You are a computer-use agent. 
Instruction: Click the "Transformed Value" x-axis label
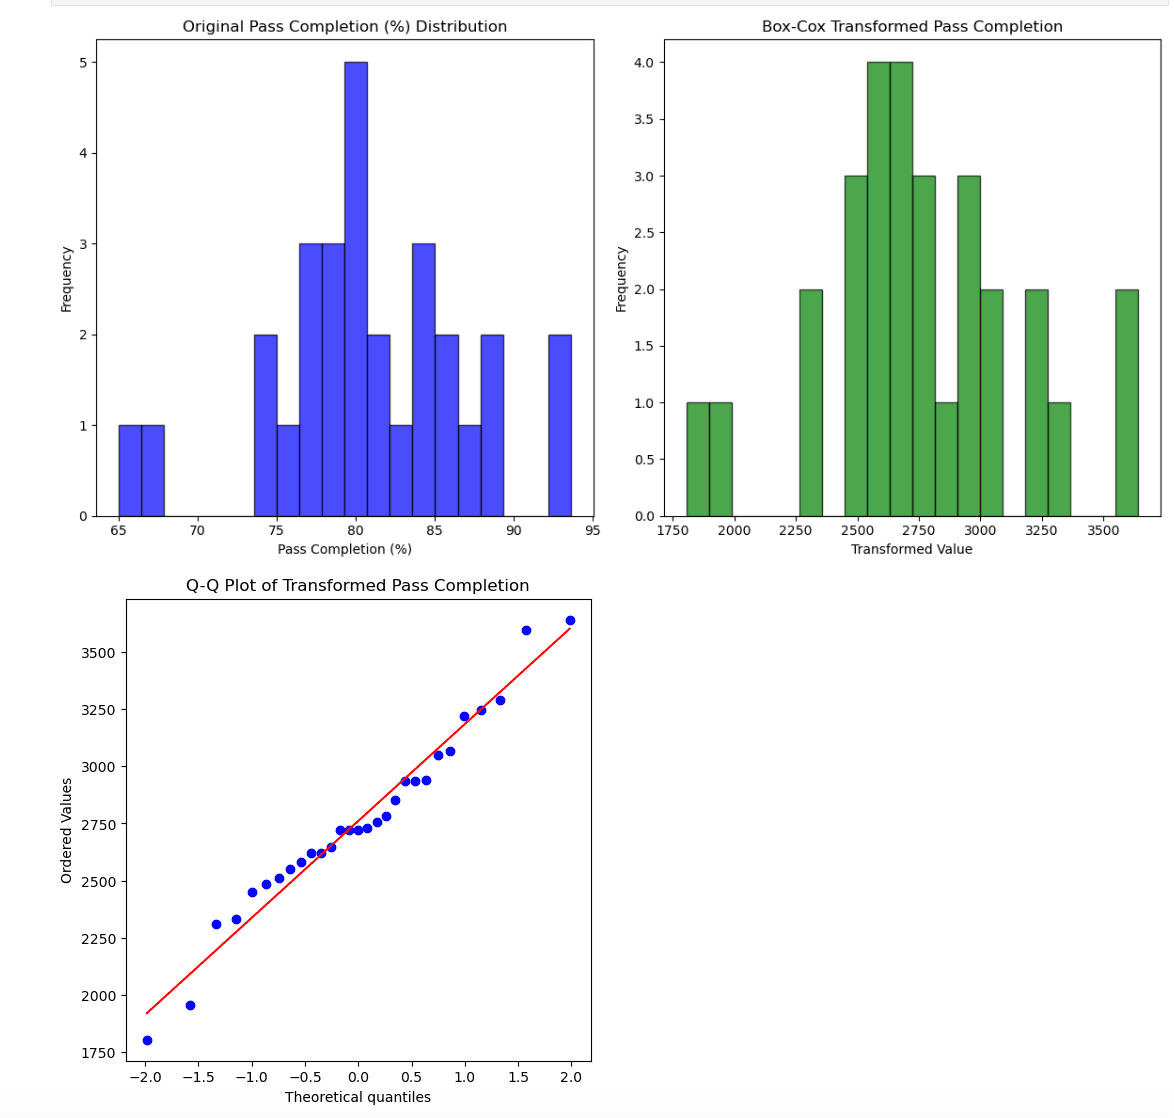pos(911,549)
